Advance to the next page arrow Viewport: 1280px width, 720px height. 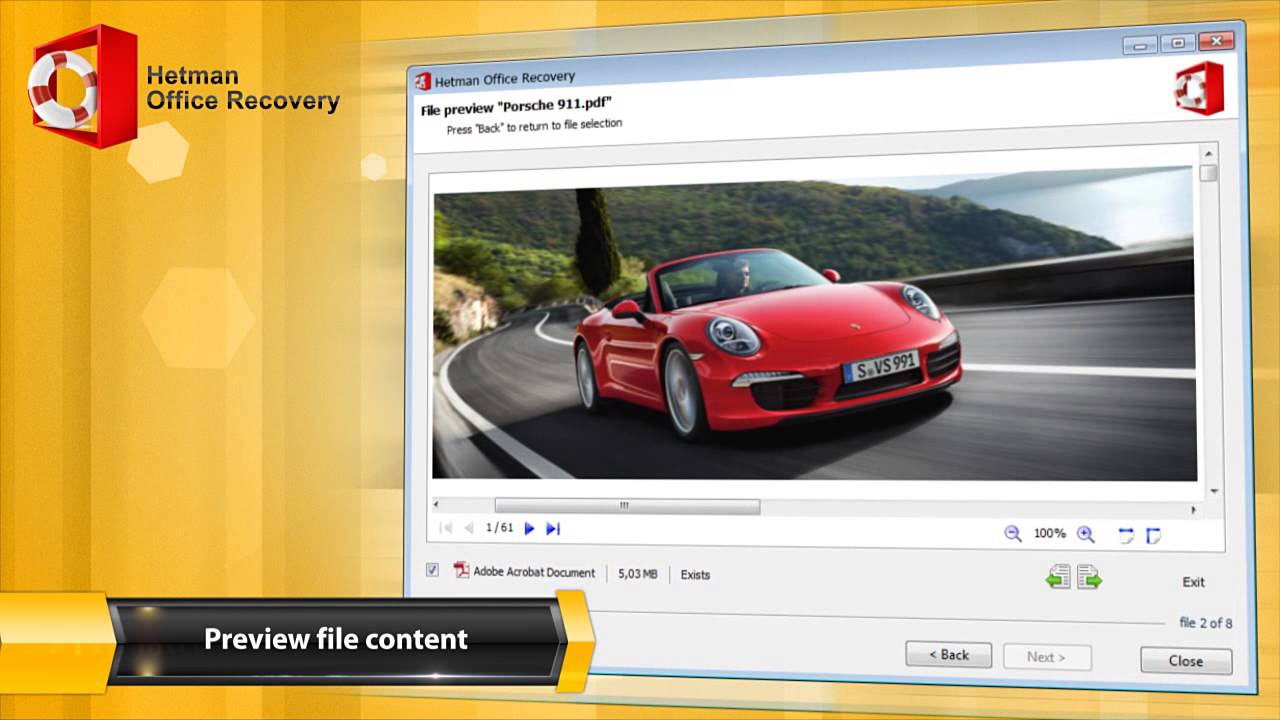[x=530, y=528]
